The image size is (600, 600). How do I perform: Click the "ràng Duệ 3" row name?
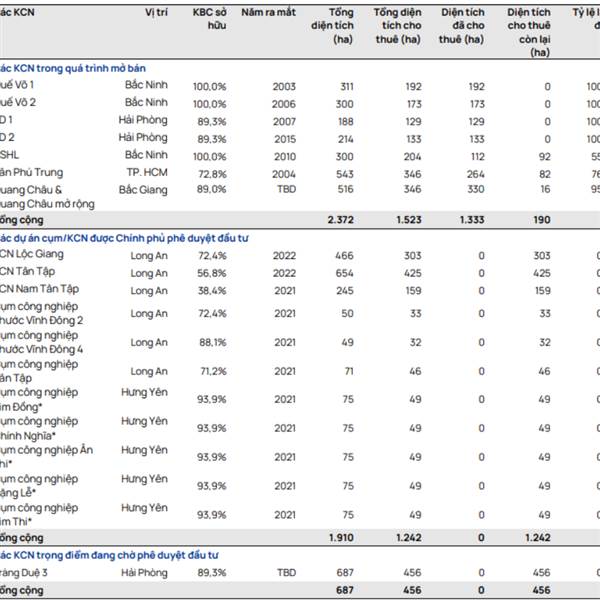(x=24, y=573)
